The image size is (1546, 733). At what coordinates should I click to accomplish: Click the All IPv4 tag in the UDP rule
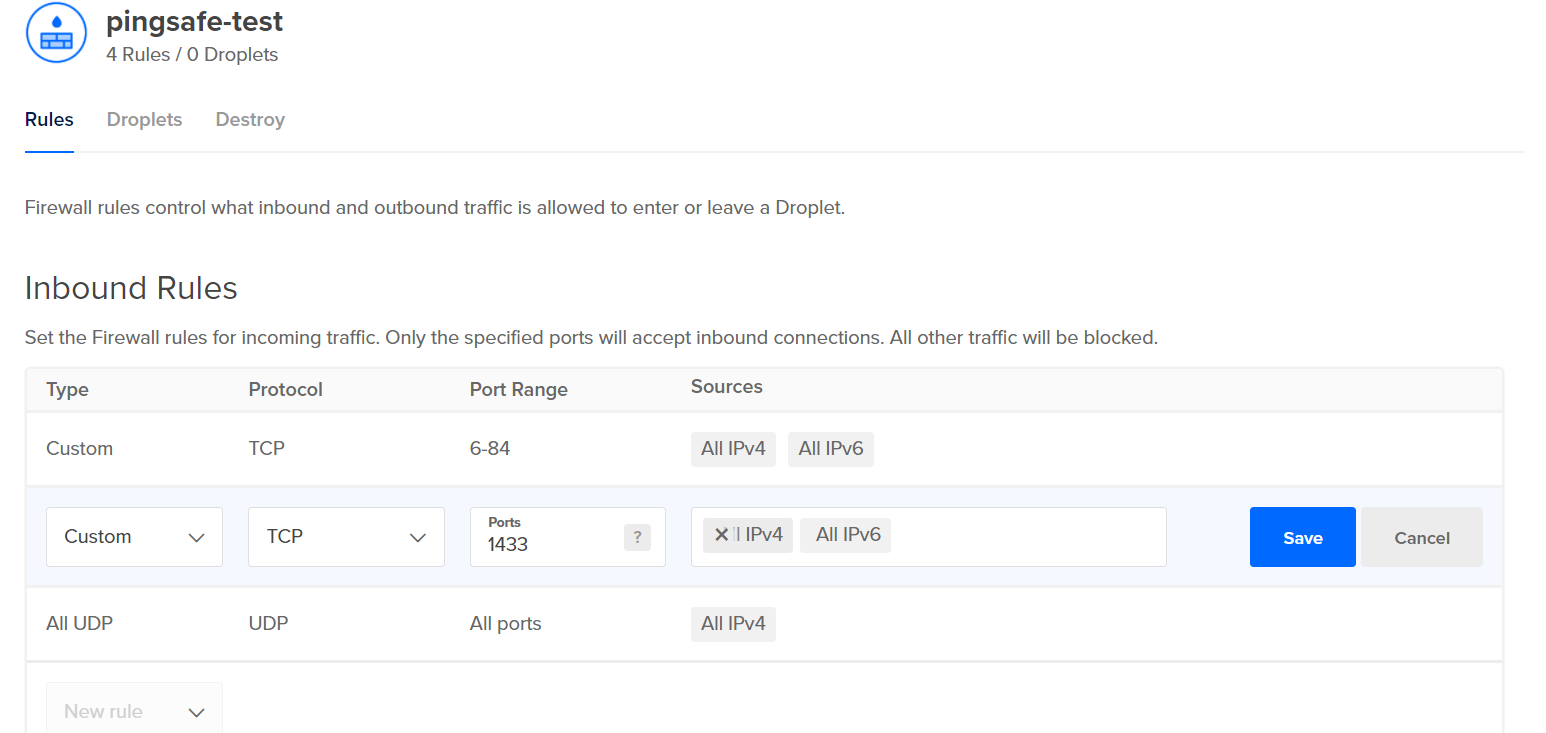pos(733,624)
